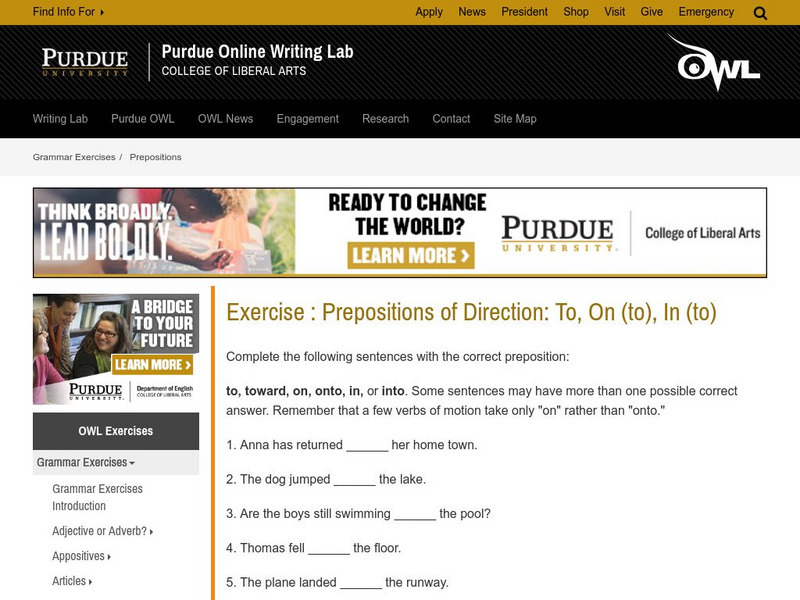Click sentence 2 about the dog

326,480
